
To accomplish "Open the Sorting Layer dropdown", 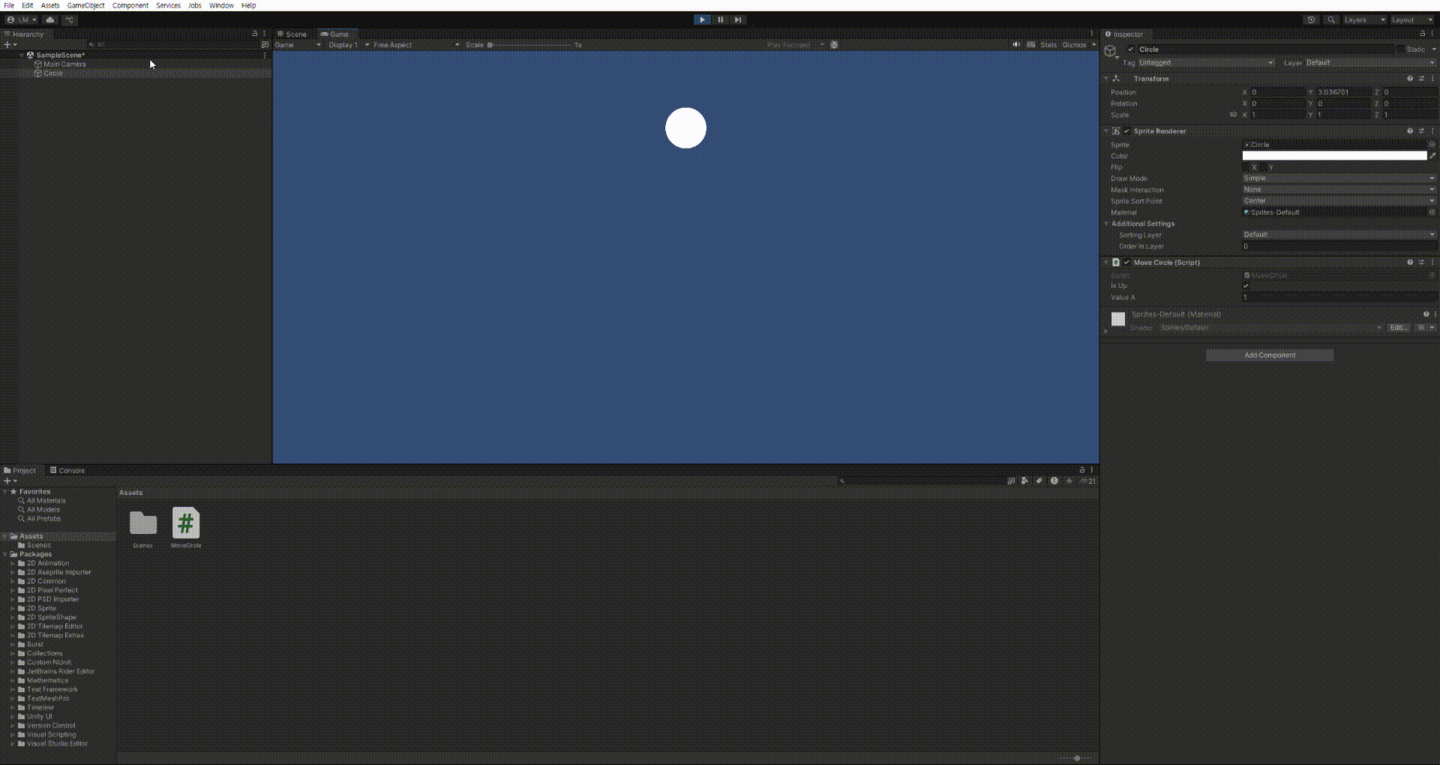I will 1339,235.
